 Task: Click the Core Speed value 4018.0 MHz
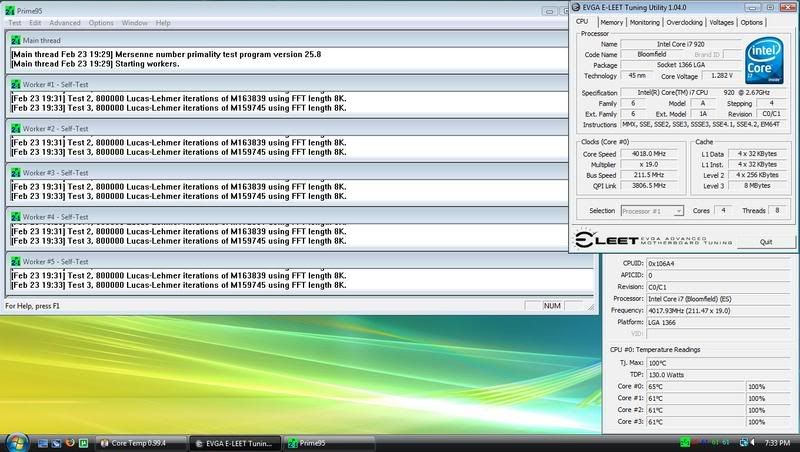pos(648,154)
